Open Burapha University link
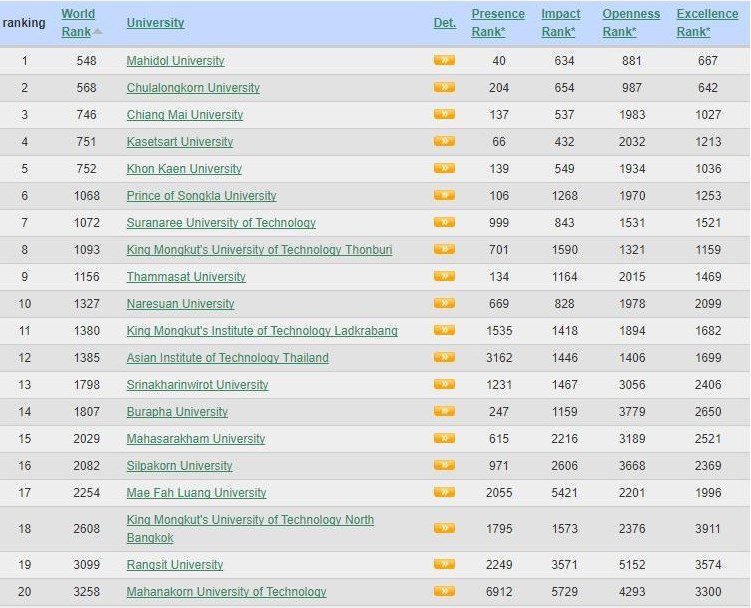Image resolution: width=751 pixels, height=608 pixels. pos(177,412)
